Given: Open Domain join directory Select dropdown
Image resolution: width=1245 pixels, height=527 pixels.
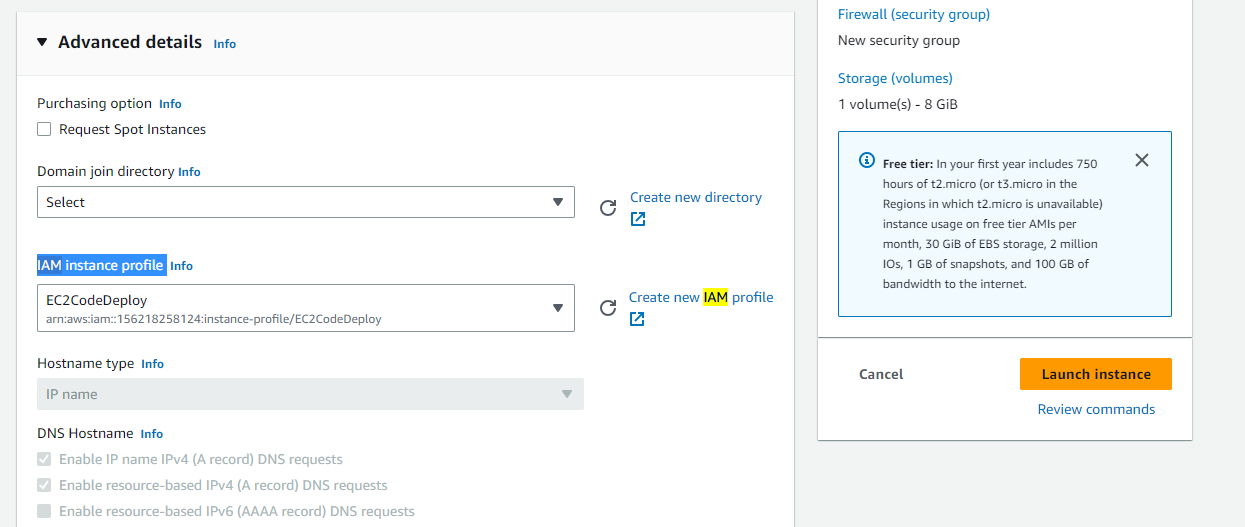Looking at the screenshot, I should pyautogui.click(x=306, y=202).
